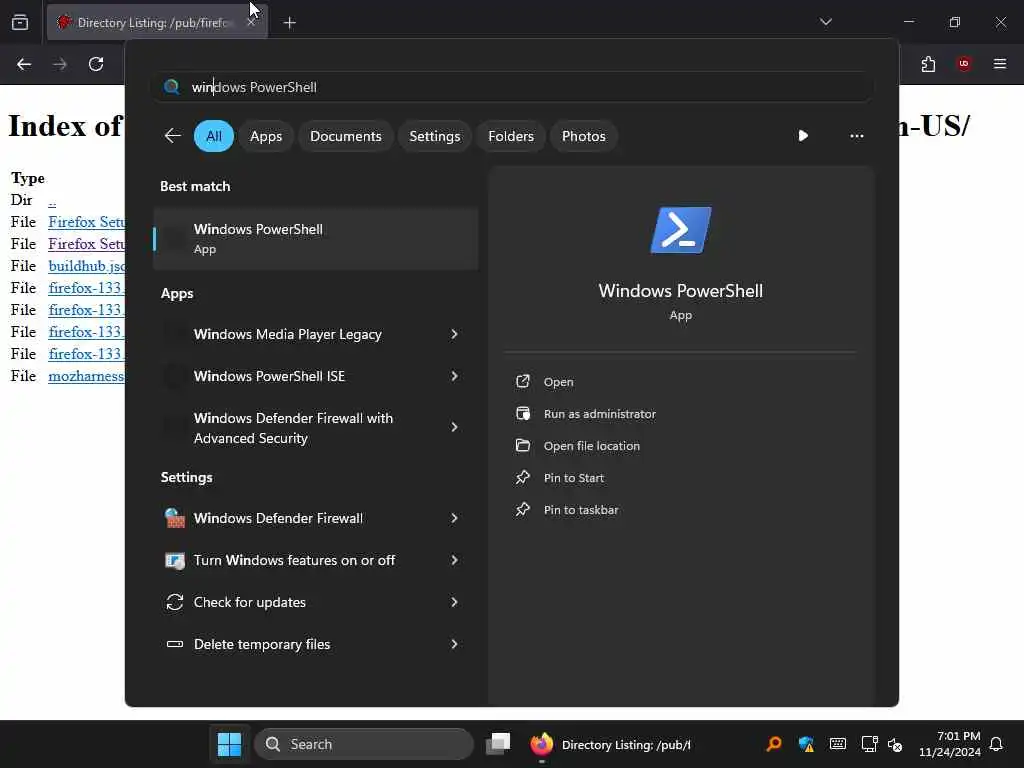Click the parent directory '..' link

tap(52, 200)
